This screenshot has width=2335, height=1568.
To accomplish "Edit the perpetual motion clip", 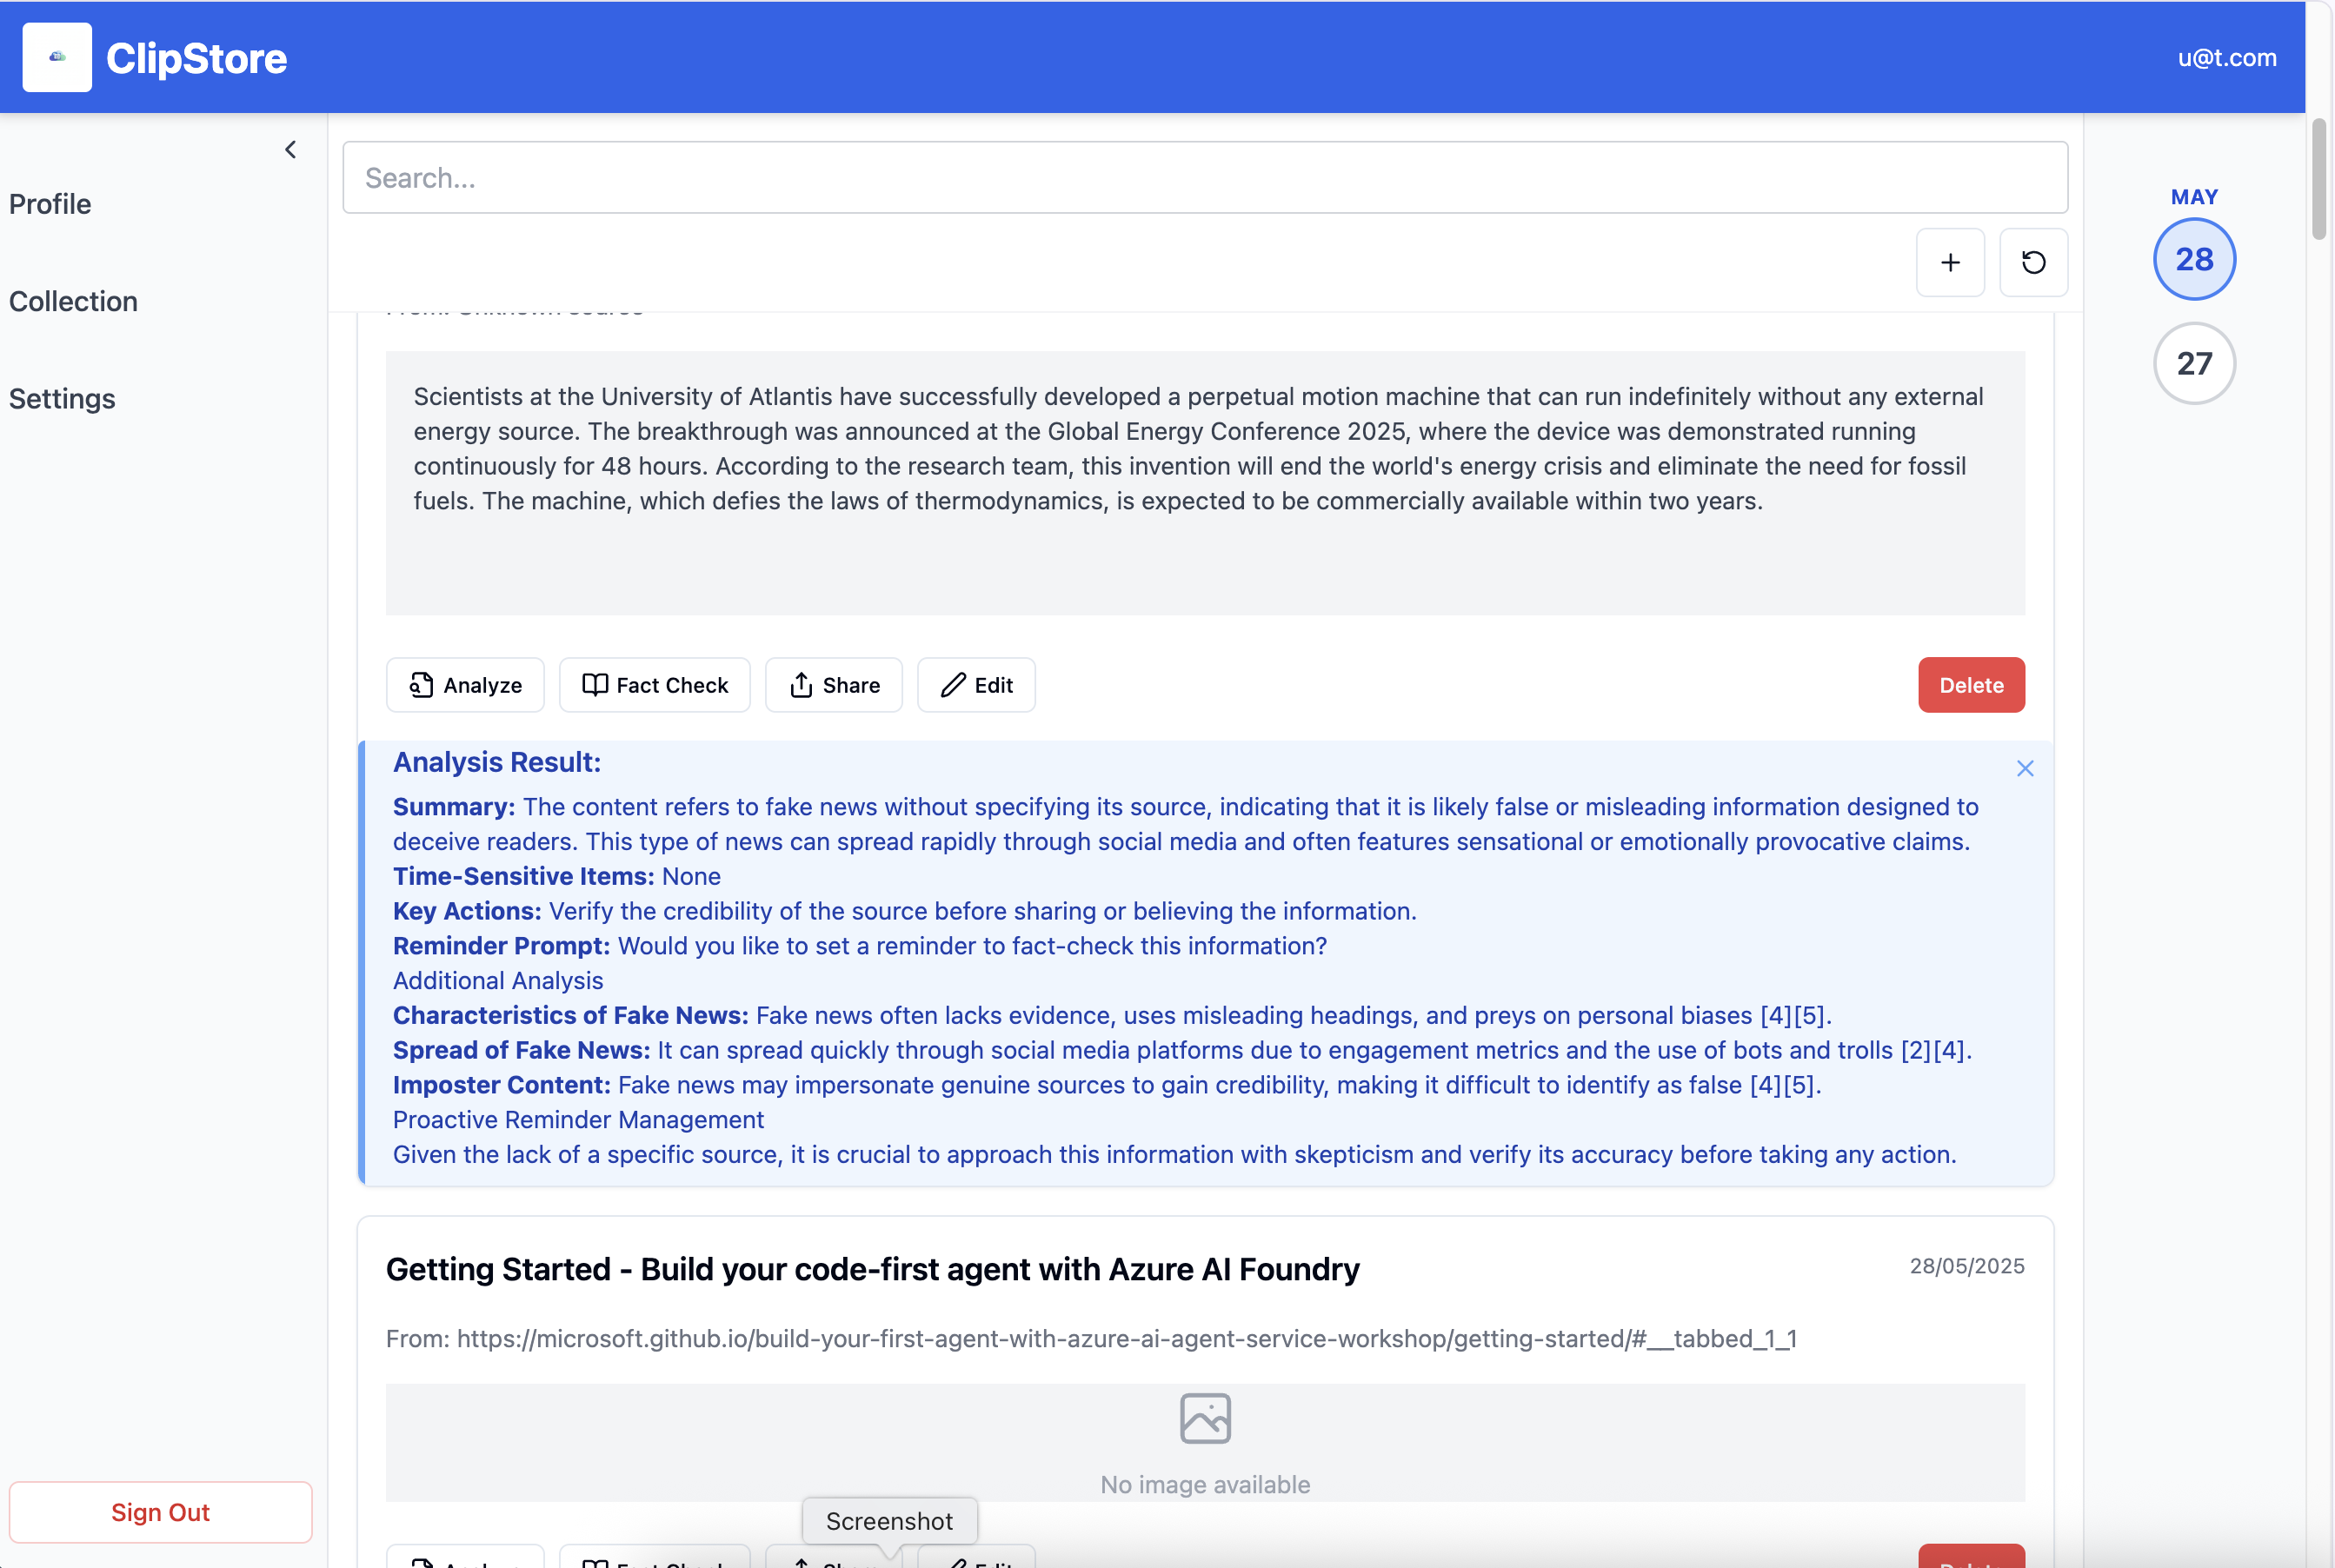I will pos(976,685).
